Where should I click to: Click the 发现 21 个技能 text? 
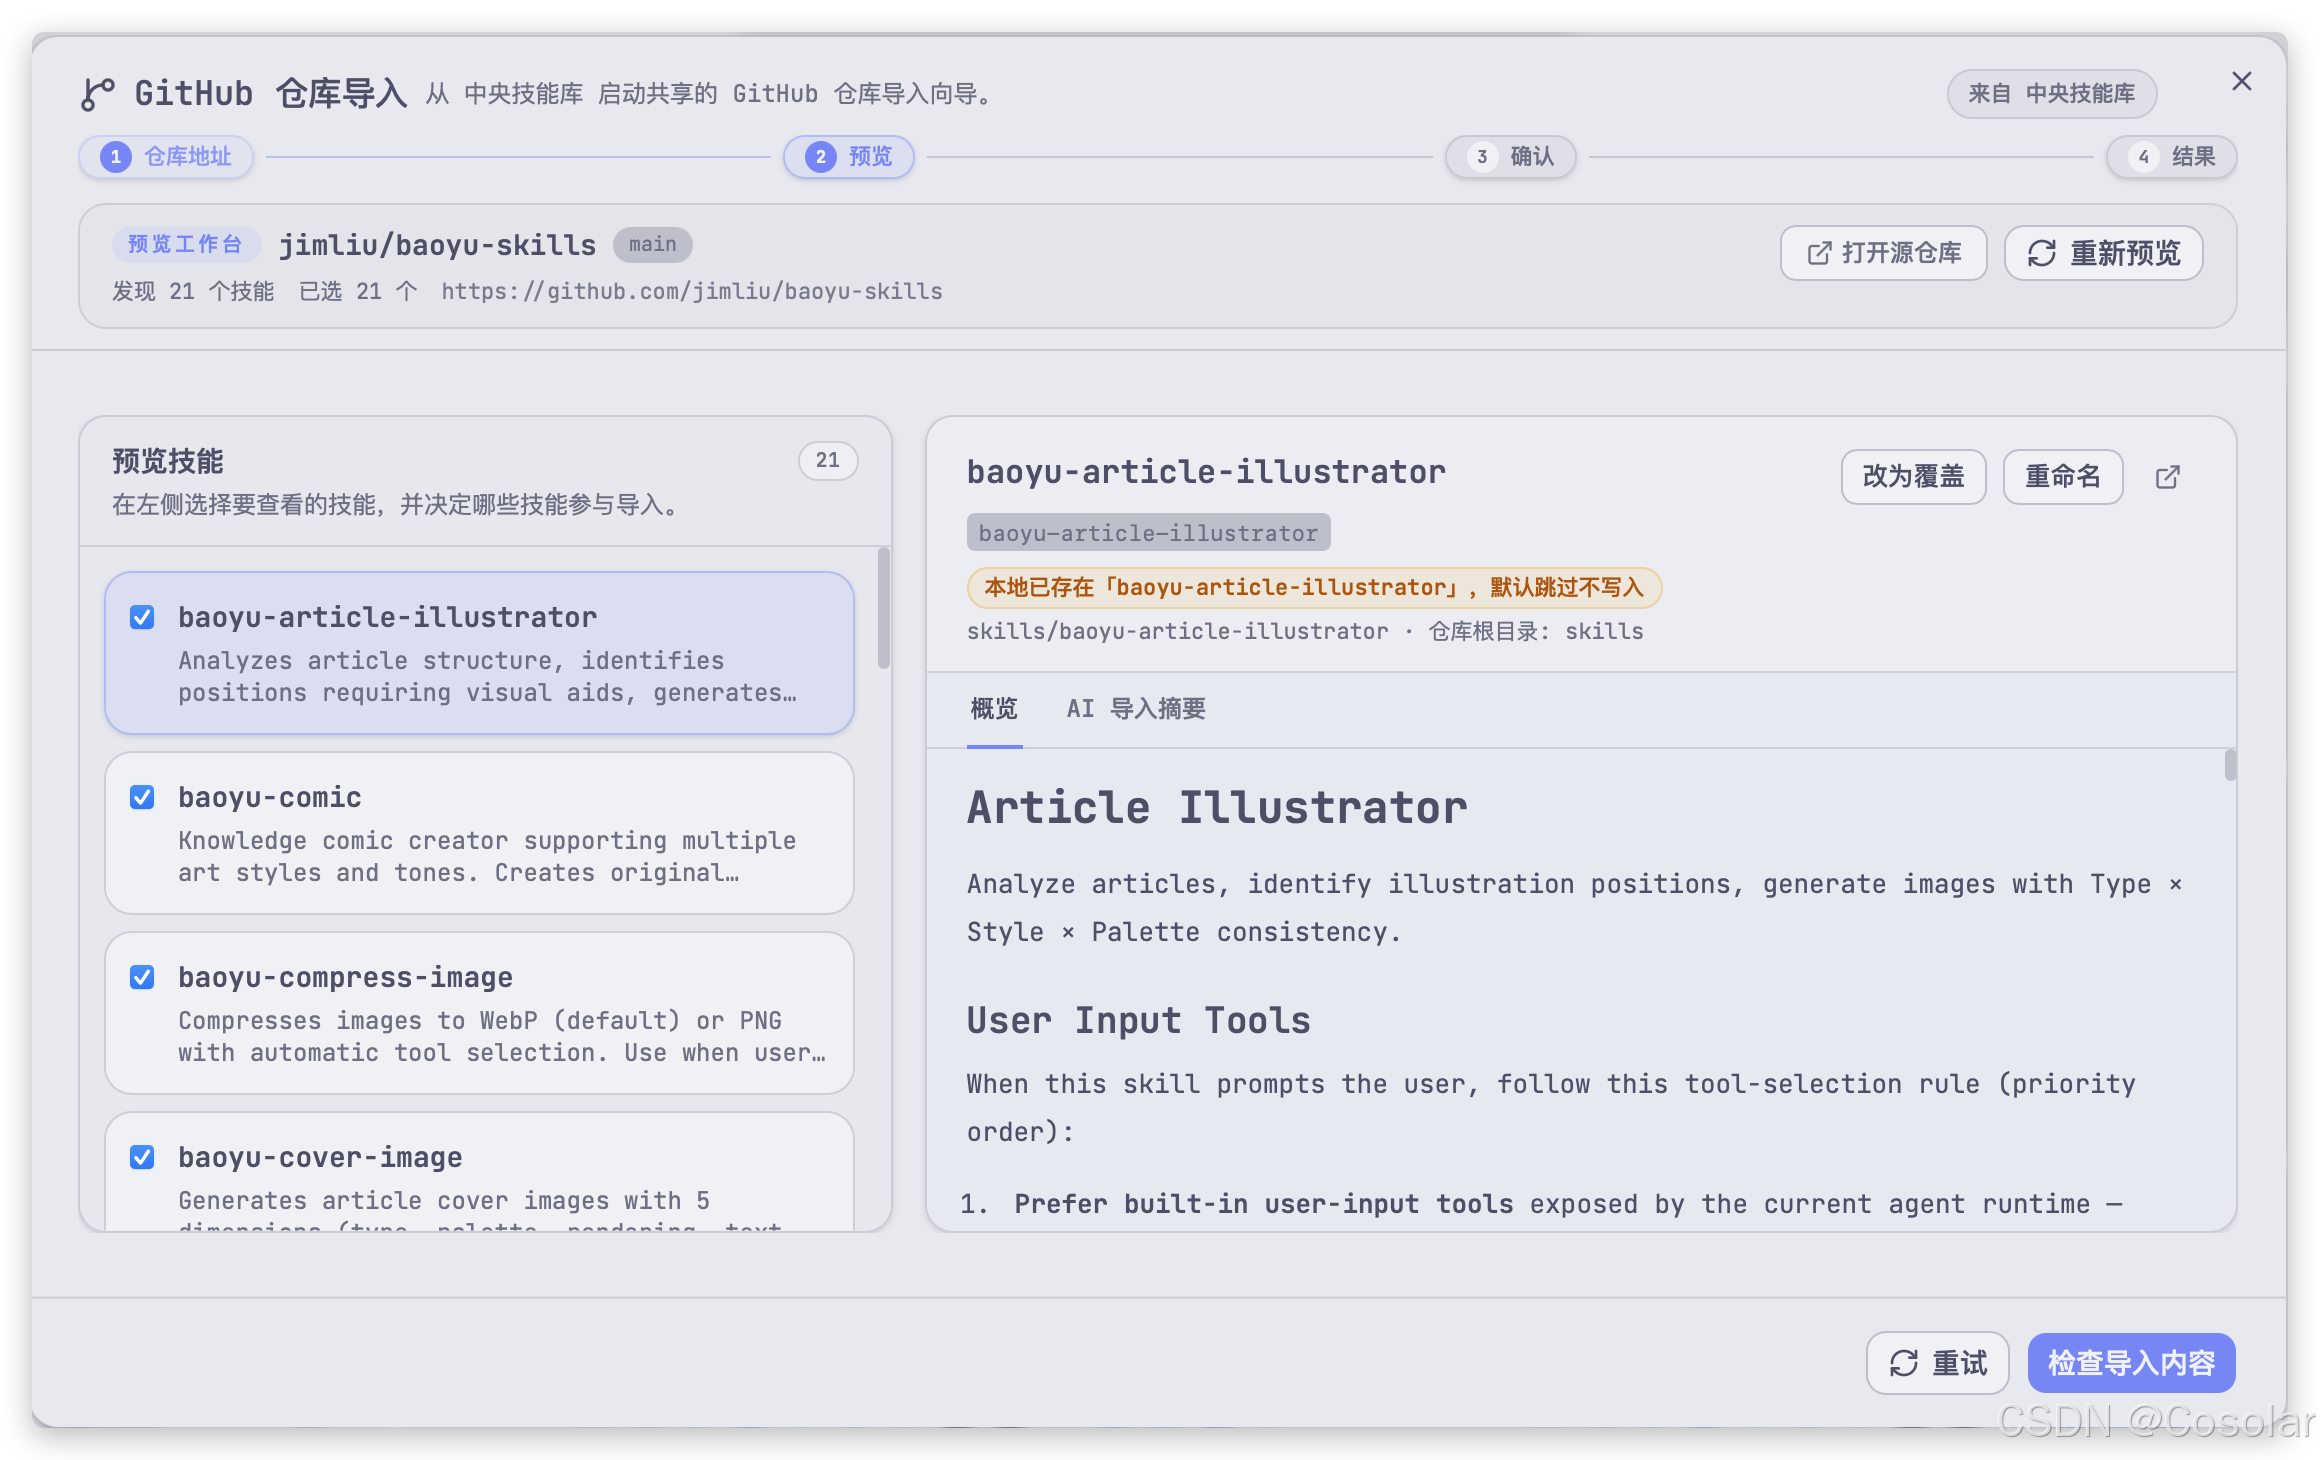point(192,291)
